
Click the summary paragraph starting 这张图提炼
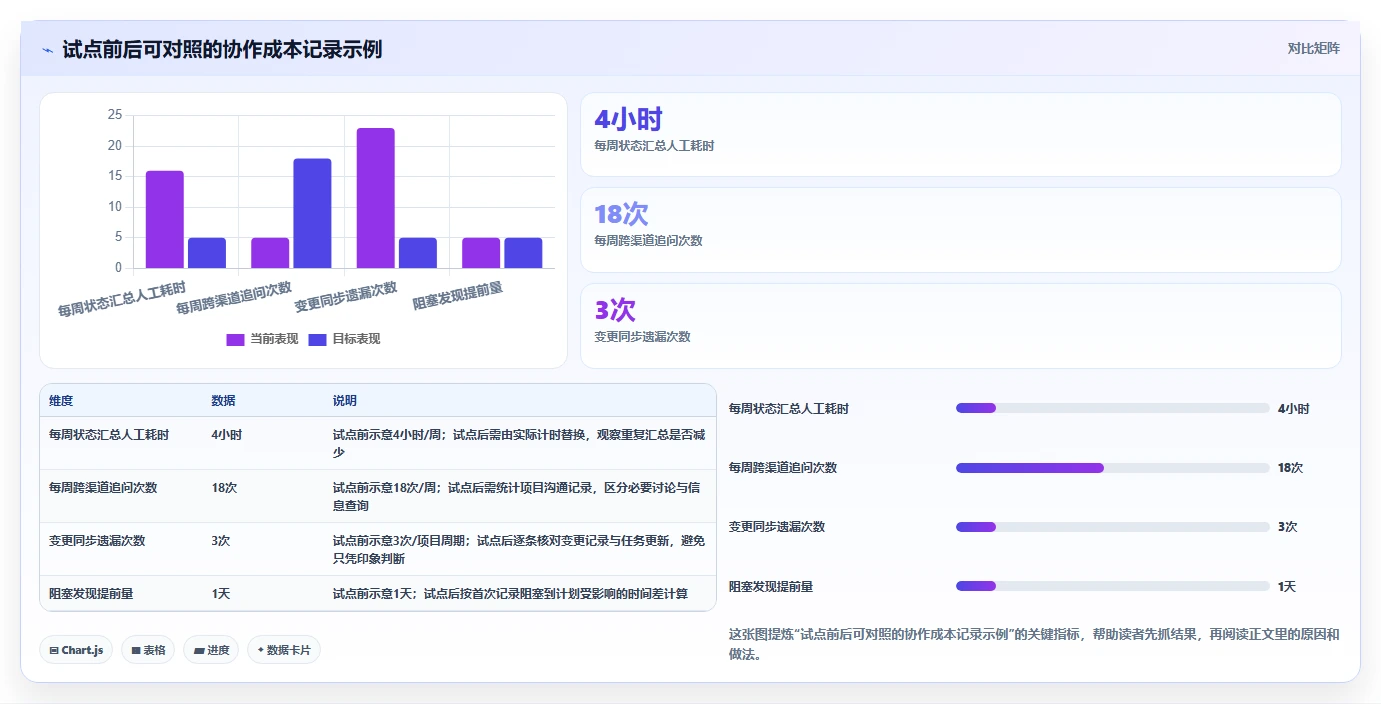pos(1034,644)
